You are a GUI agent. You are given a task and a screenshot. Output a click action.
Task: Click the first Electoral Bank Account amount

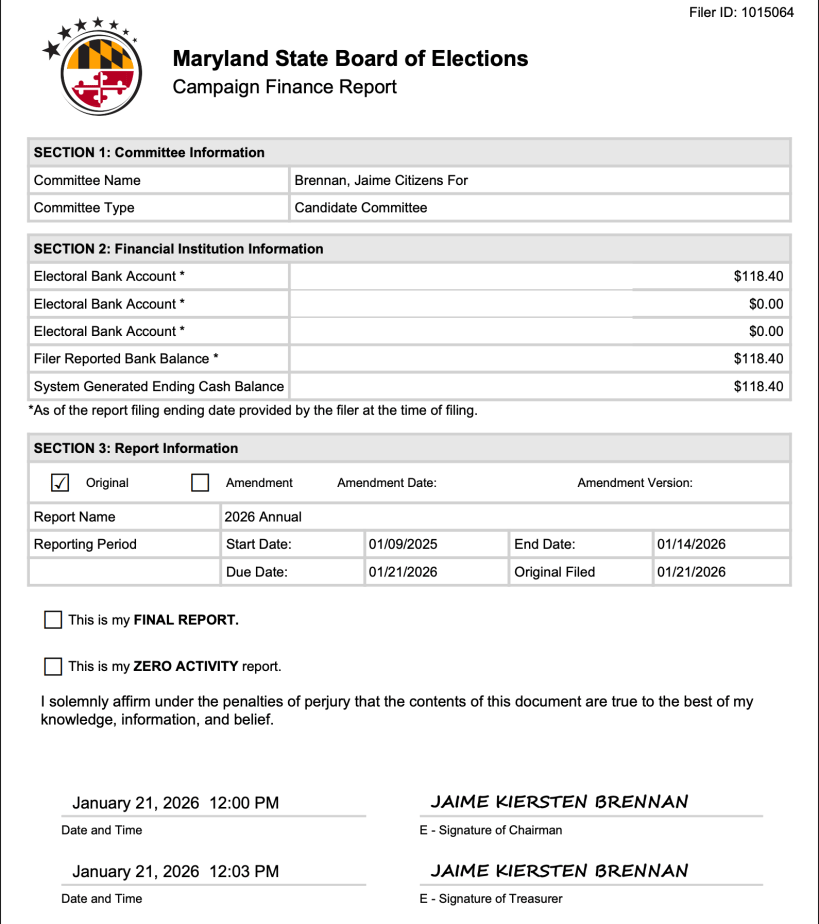pos(758,276)
